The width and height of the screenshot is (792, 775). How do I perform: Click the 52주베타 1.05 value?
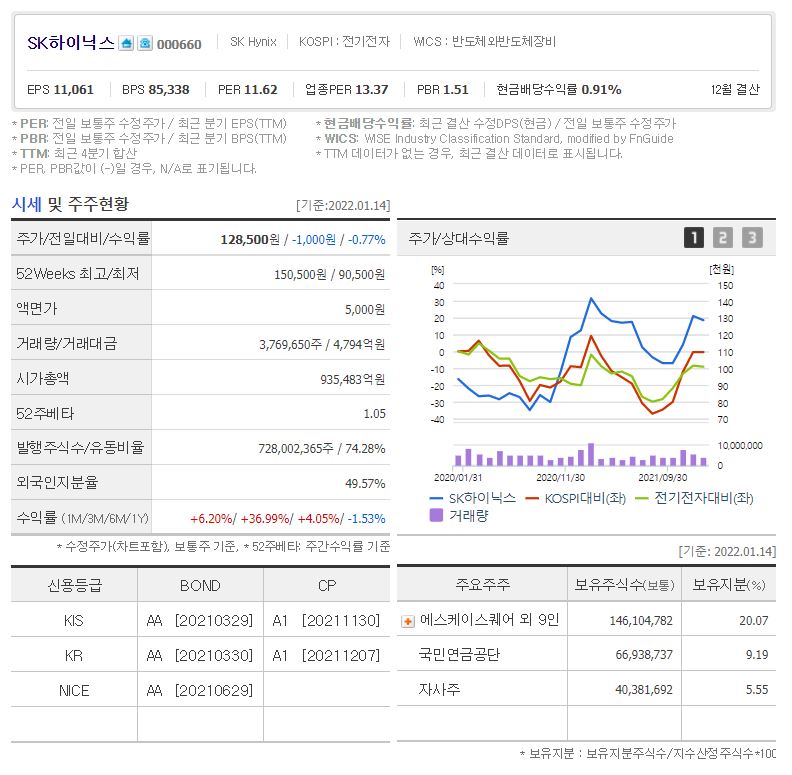coord(374,414)
